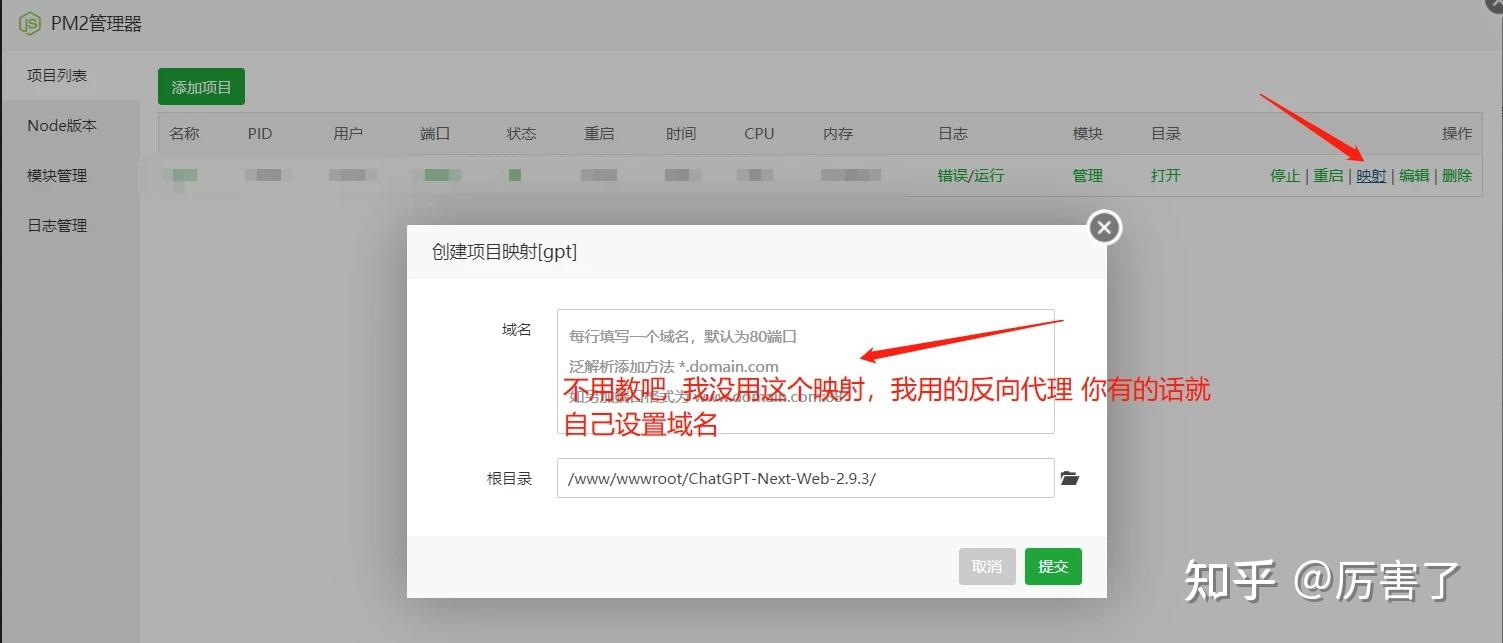Click the 日志 column header

(953, 133)
